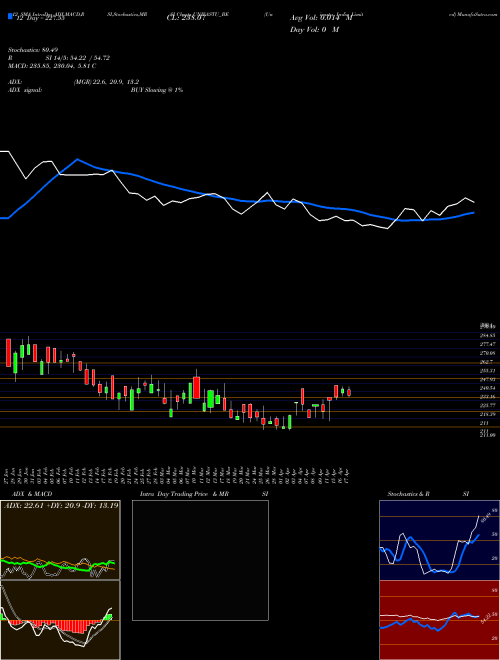Select the 262.7 price axis label
Viewport: 500px width, 660px height.
(x=487, y=362)
